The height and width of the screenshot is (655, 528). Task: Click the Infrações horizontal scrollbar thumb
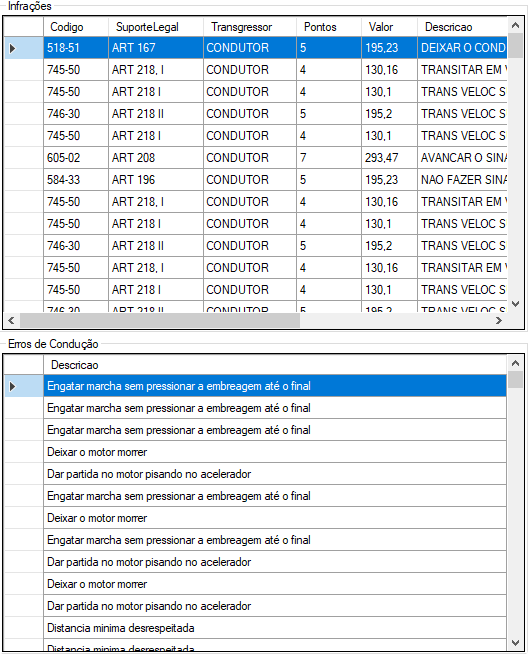(160, 320)
